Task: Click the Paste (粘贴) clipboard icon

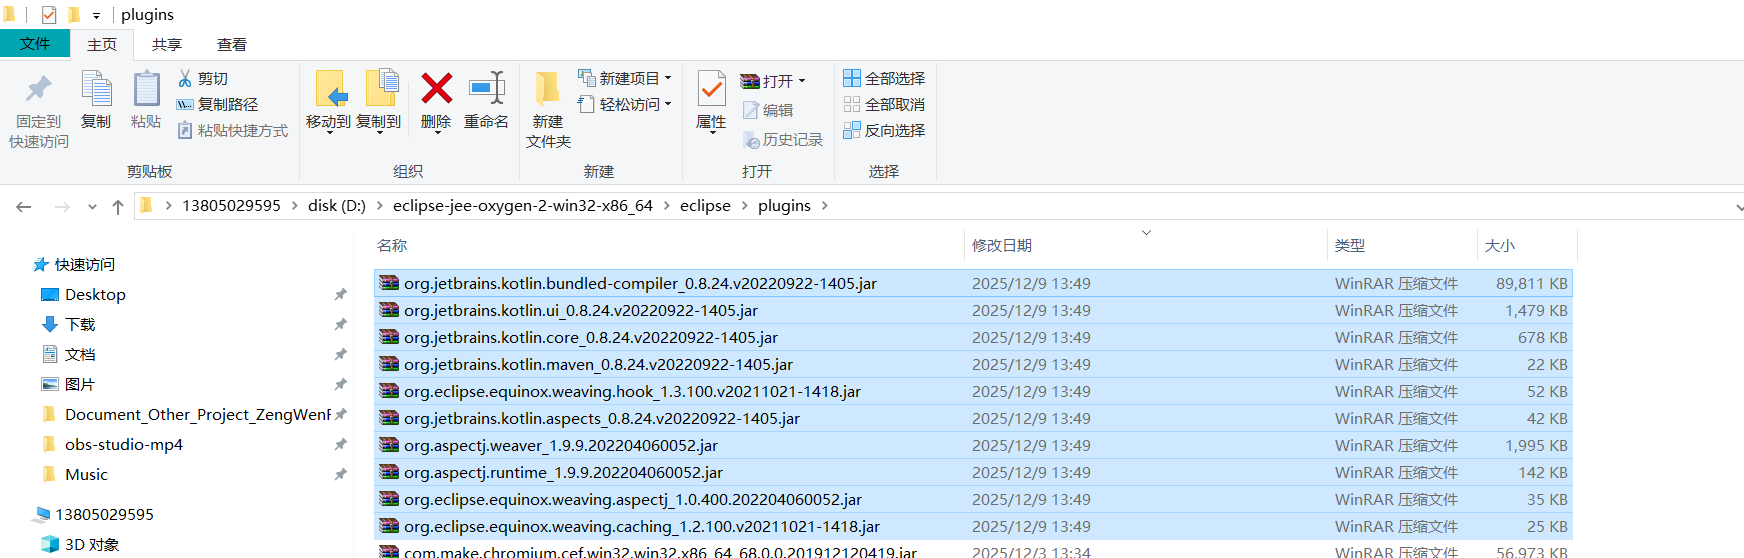Action: pyautogui.click(x=146, y=89)
